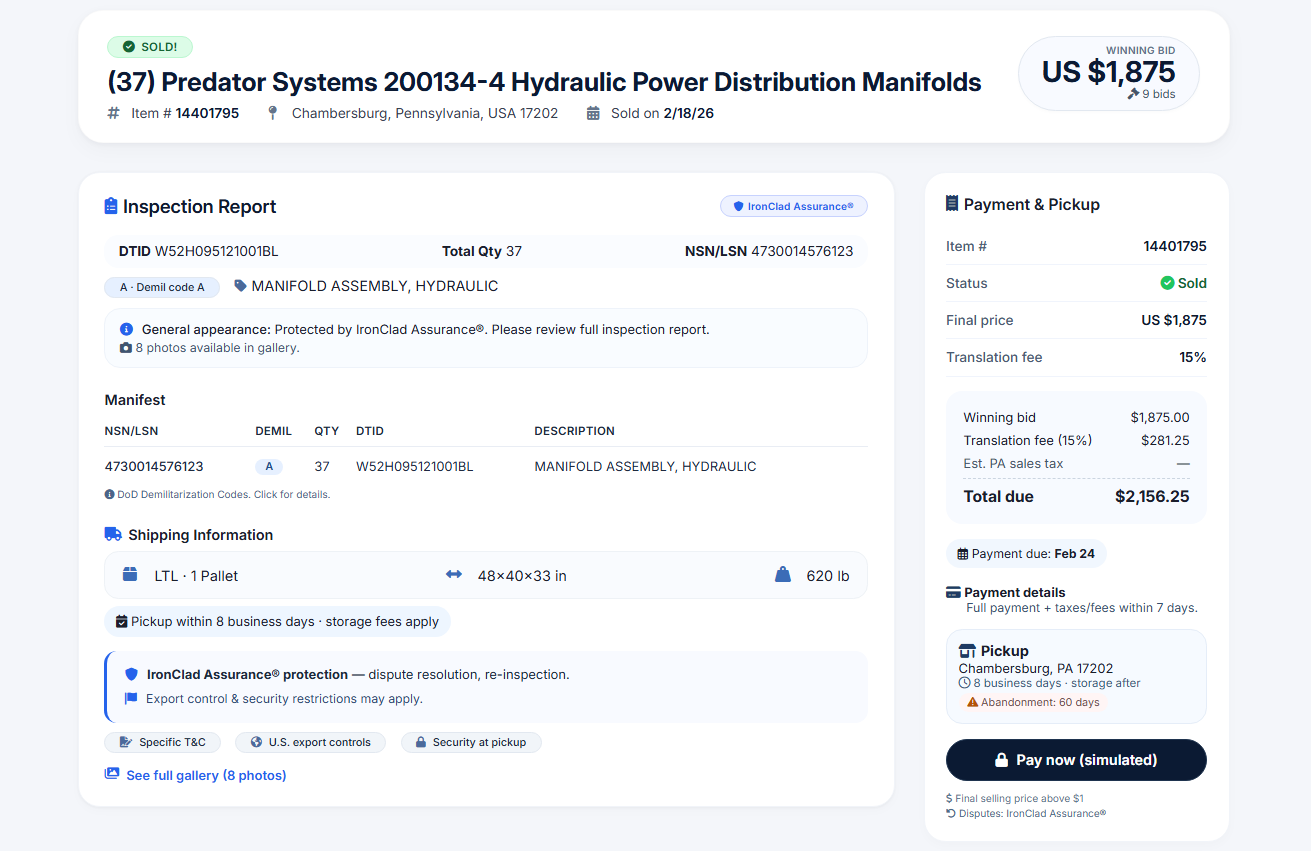1311x851 pixels.
Task: Open the U.S. export controls chip
Action: pyautogui.click(x=310, y=742)
